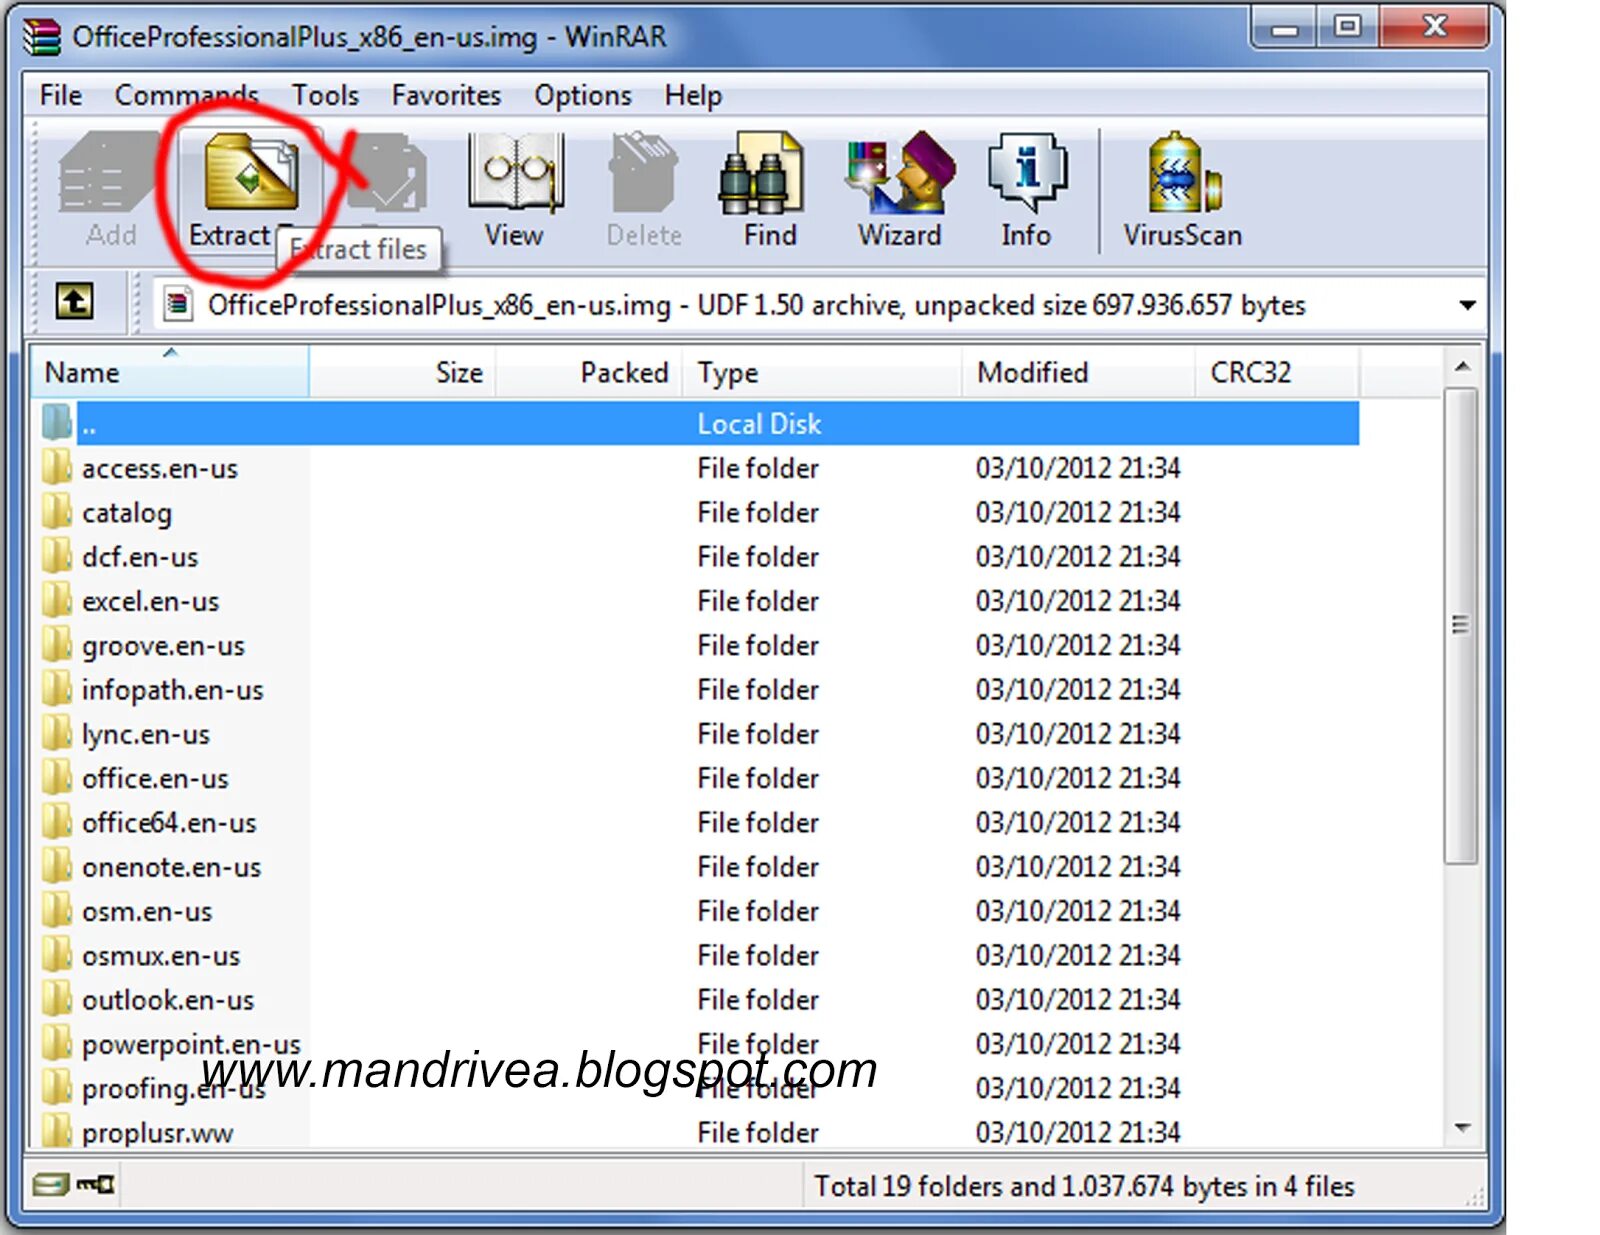Click the Delete toolbar icon
This screenshot has width=1600, height=1235.
(x=644, y=191)
